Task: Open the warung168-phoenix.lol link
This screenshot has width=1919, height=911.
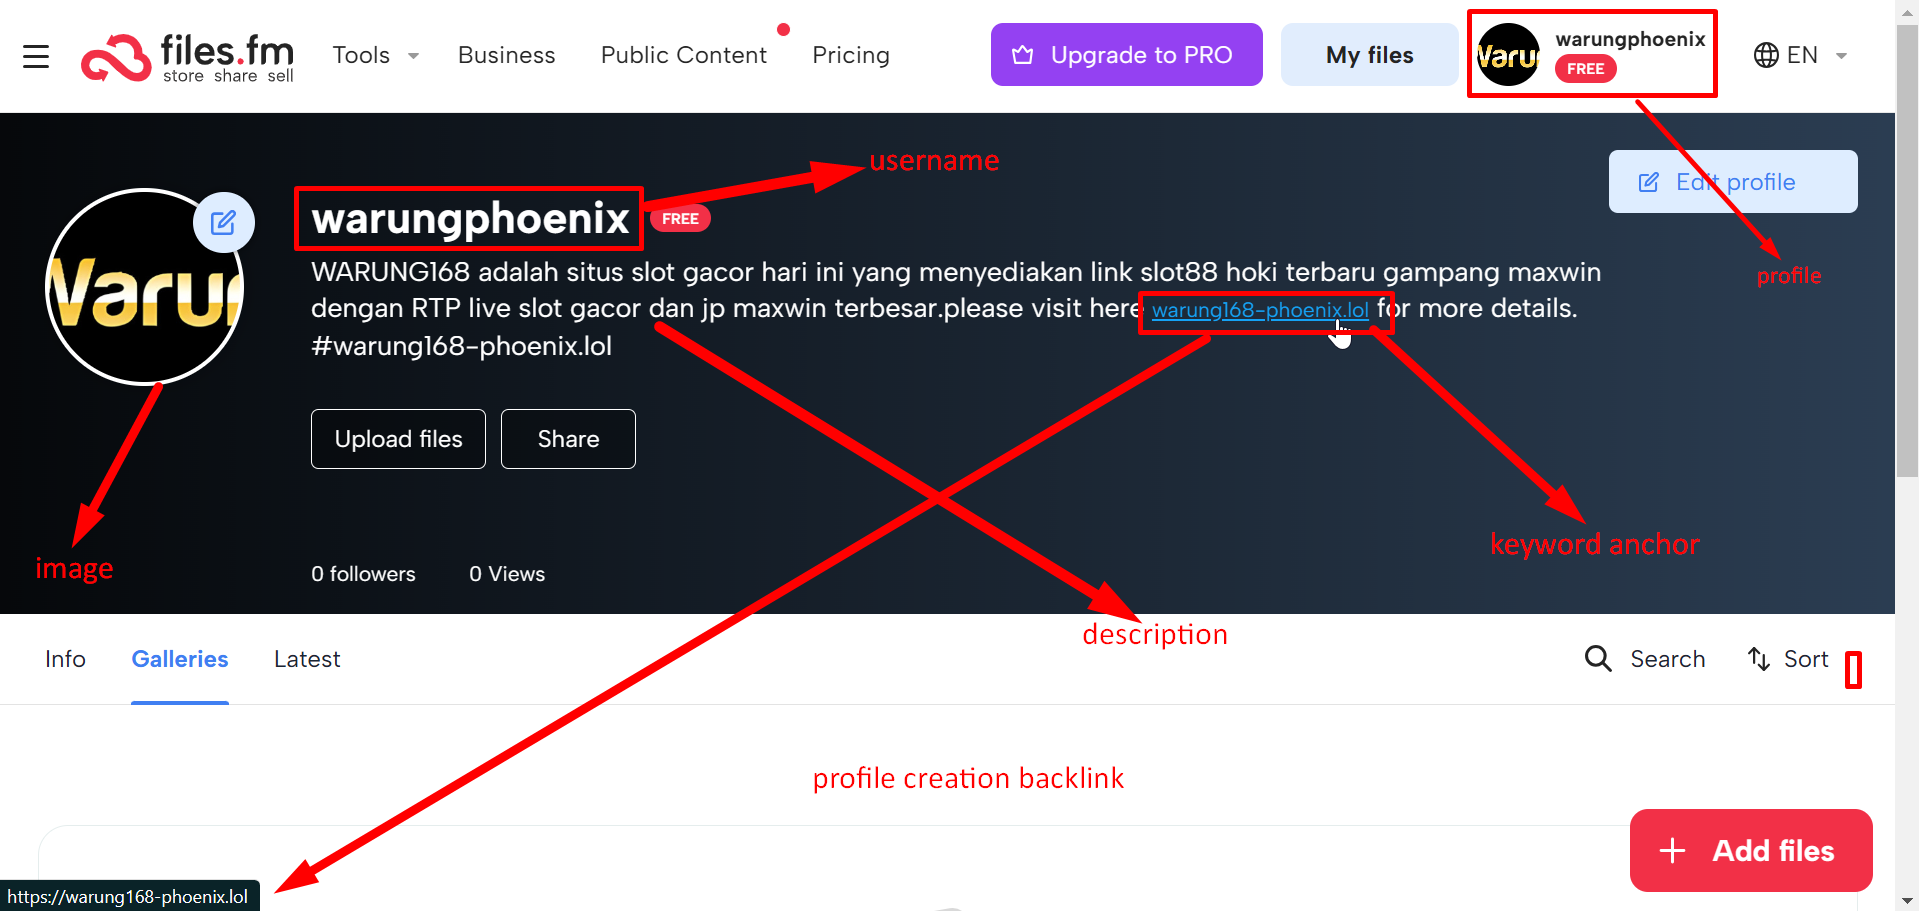Action: 1259,310
